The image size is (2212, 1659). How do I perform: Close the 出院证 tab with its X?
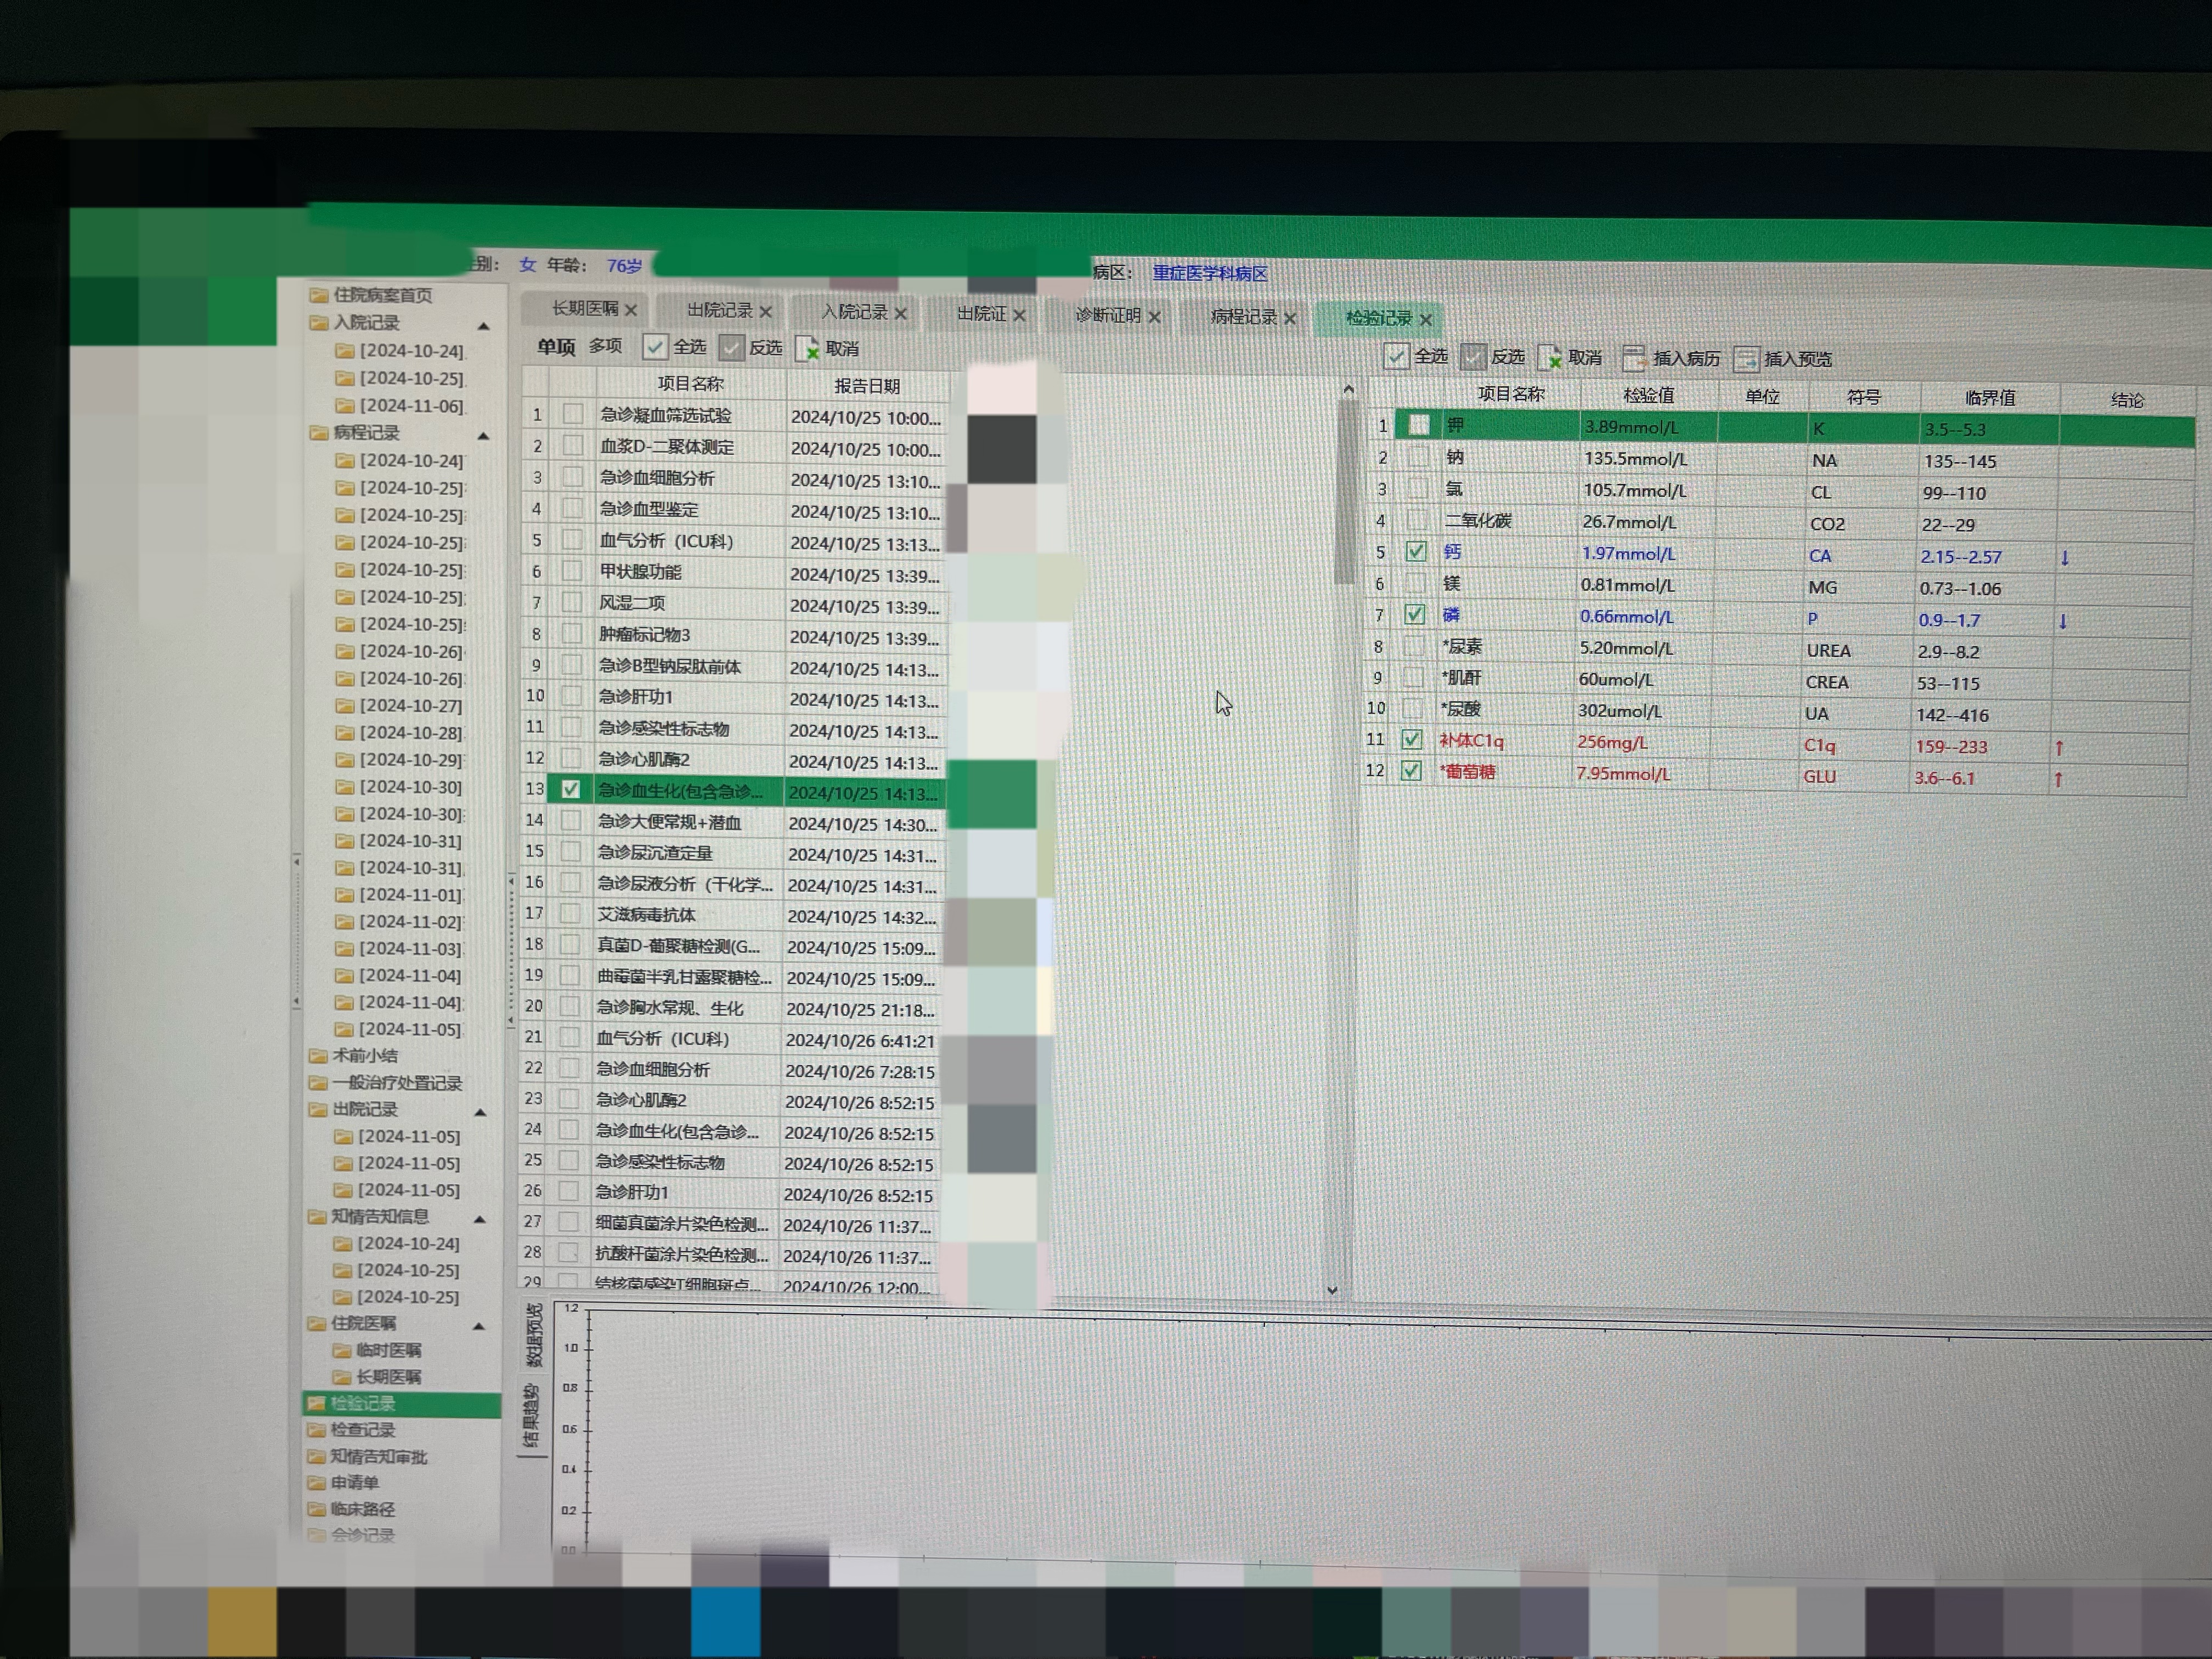click(1019, 315)
